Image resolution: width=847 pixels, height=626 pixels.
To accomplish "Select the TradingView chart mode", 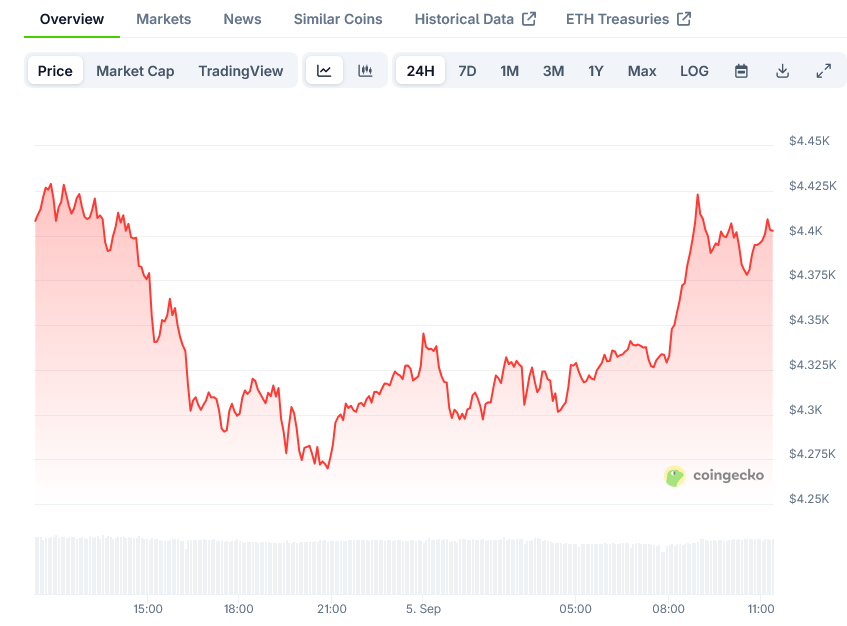I will pyautogui.click(x=241, y=71).
